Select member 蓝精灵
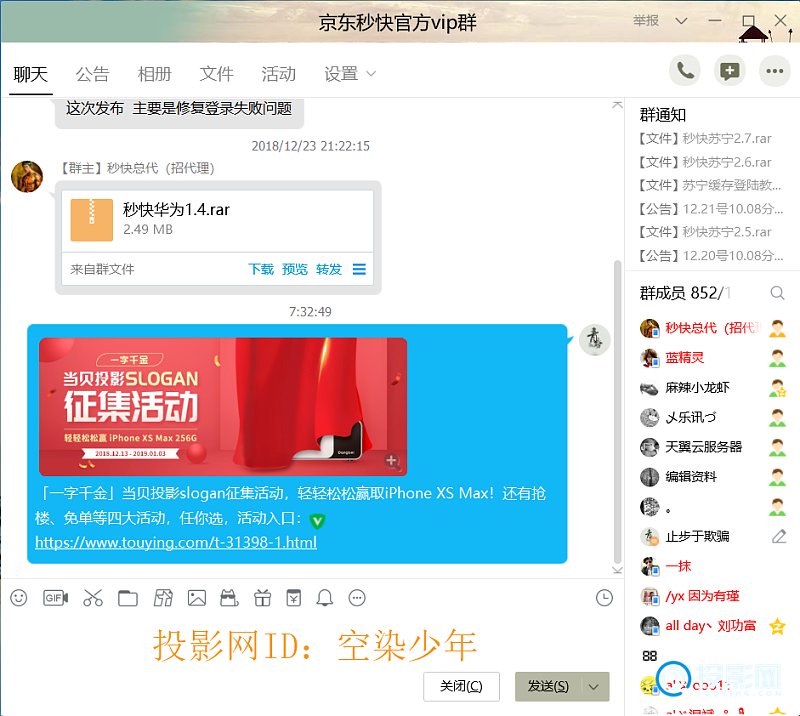This screenshot has height=716, width=800. tap(713, 358)
